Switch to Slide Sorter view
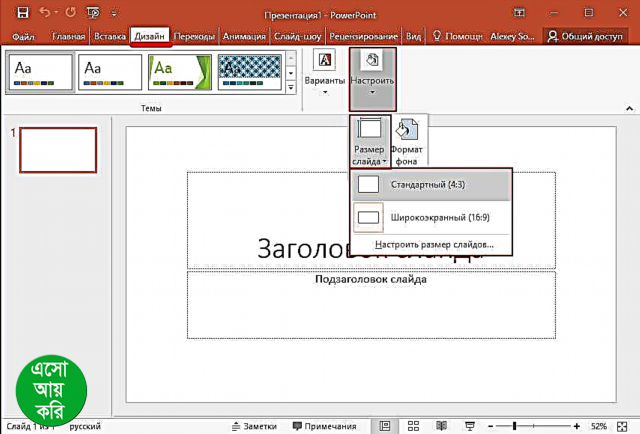This screenshot has height=434, width=640. pos(413,425)
